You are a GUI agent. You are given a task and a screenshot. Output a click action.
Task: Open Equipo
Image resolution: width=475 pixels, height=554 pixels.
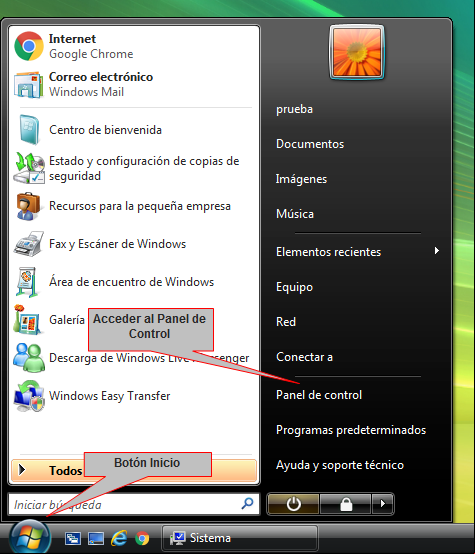coord(294,287)
